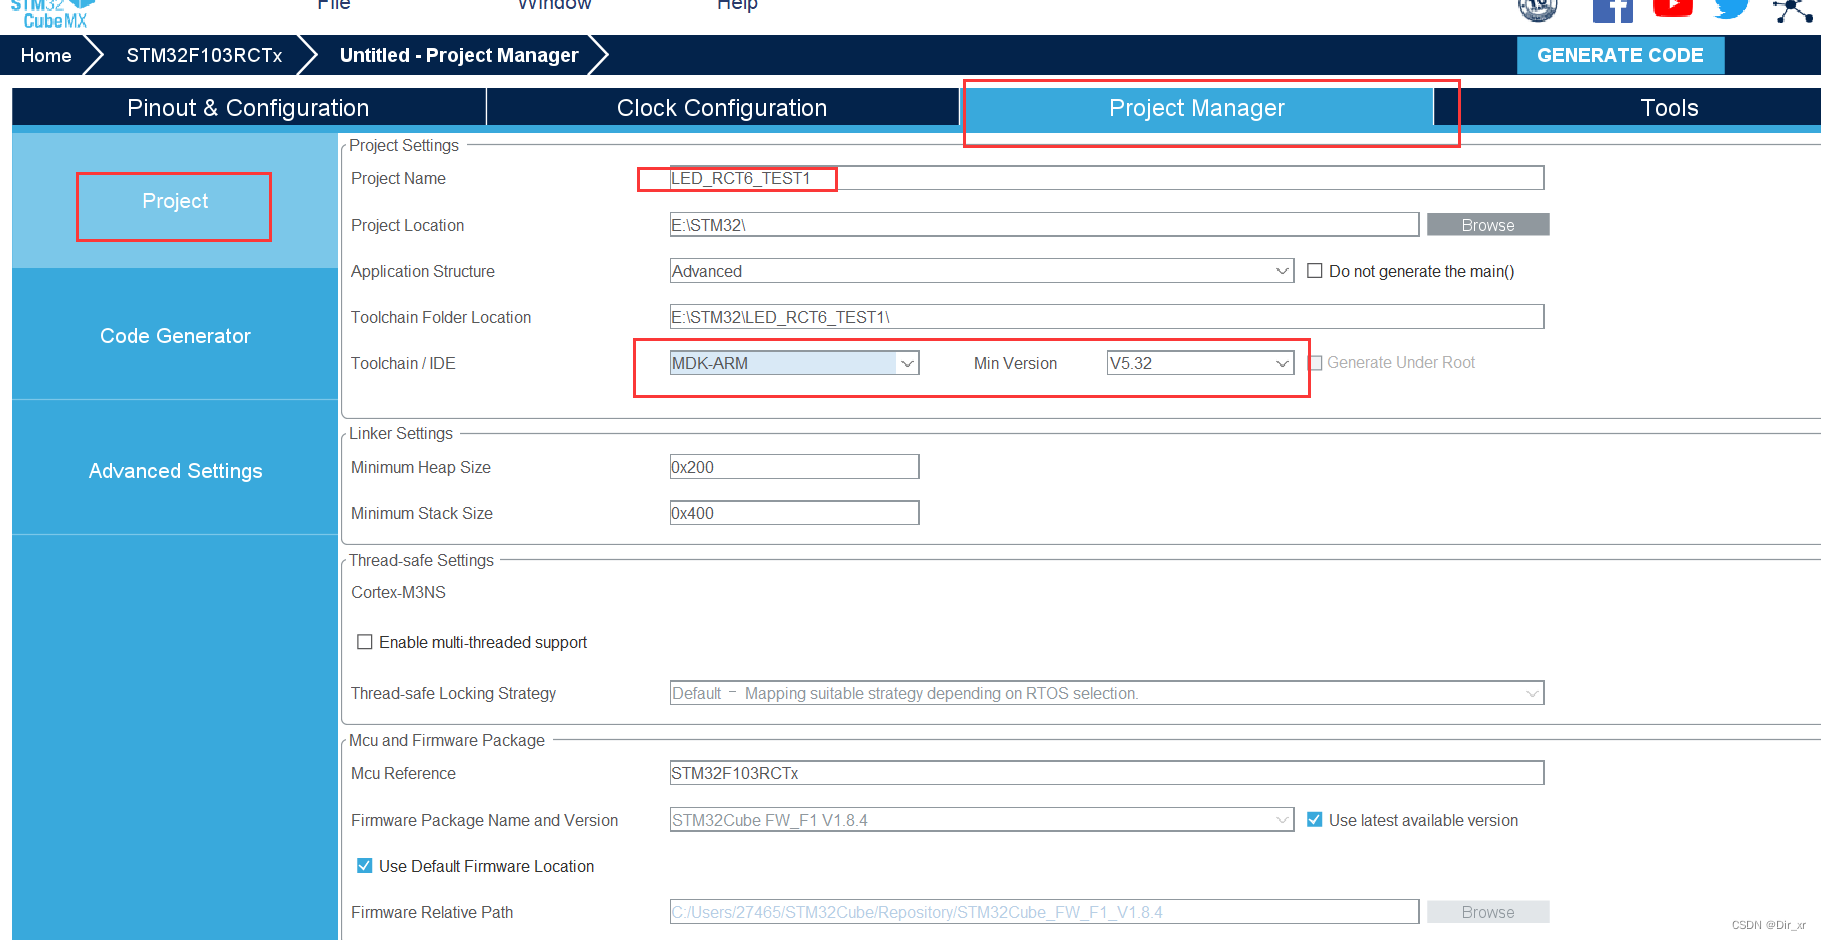Click the Mcu and Firmware Package title
Screen dimensions: 1821x940
(x=447, y=740)
